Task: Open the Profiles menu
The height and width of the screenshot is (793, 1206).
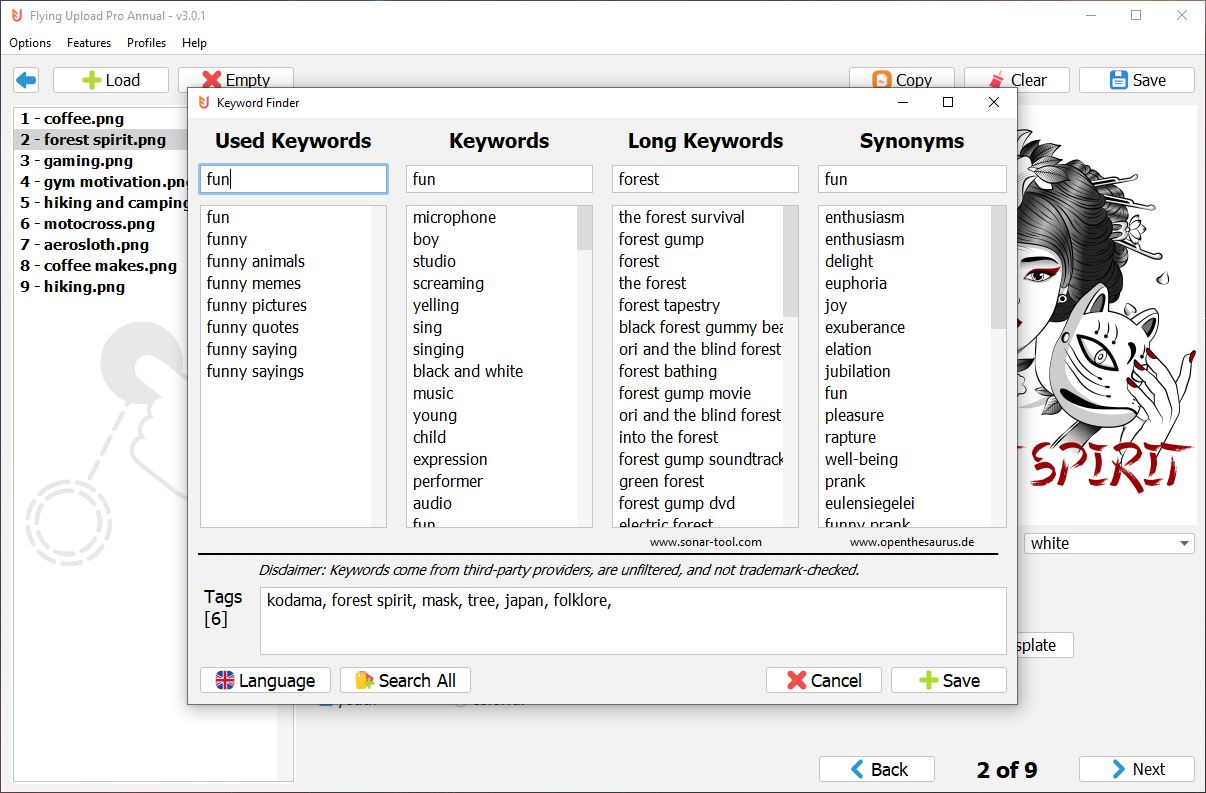Action: coord(146,43)
